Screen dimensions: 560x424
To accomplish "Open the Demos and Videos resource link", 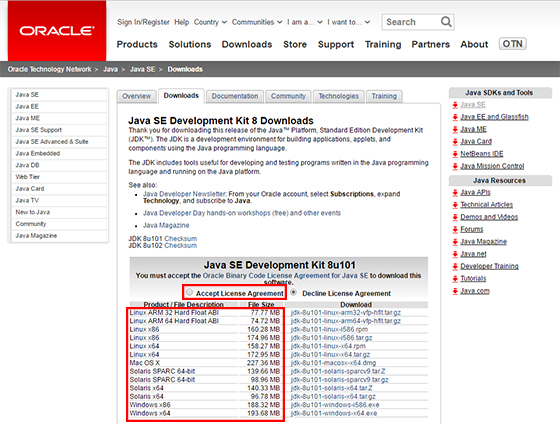I will 489,217.
